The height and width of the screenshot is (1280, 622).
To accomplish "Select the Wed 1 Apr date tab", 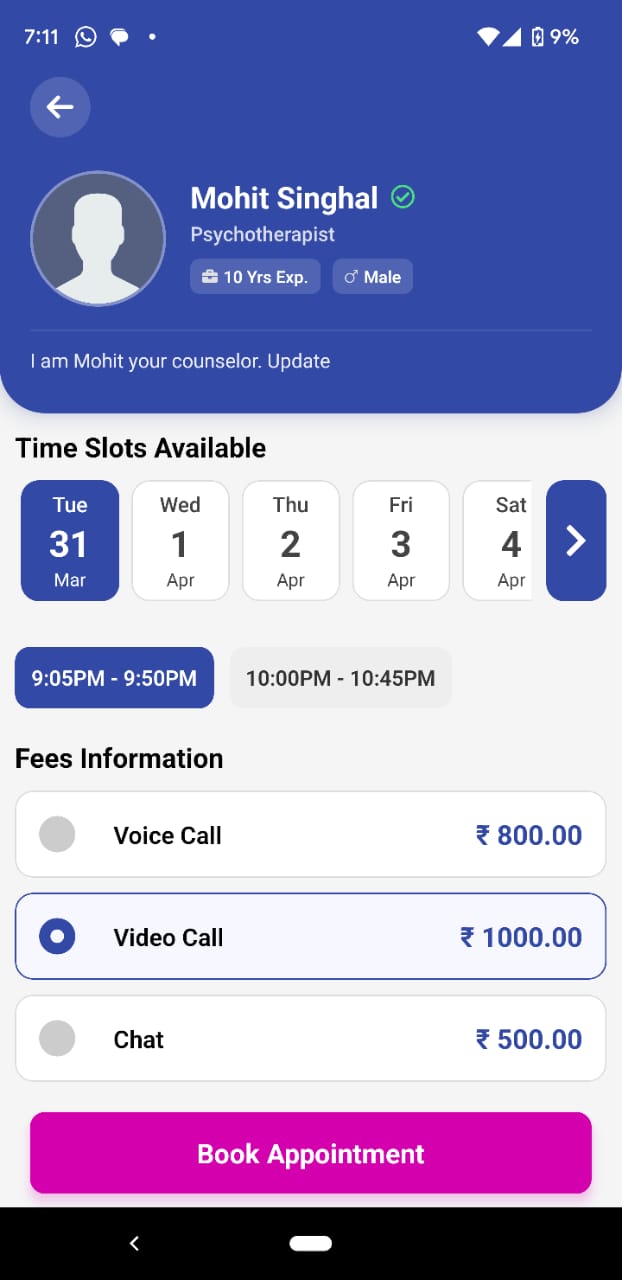I will [180, 540].
